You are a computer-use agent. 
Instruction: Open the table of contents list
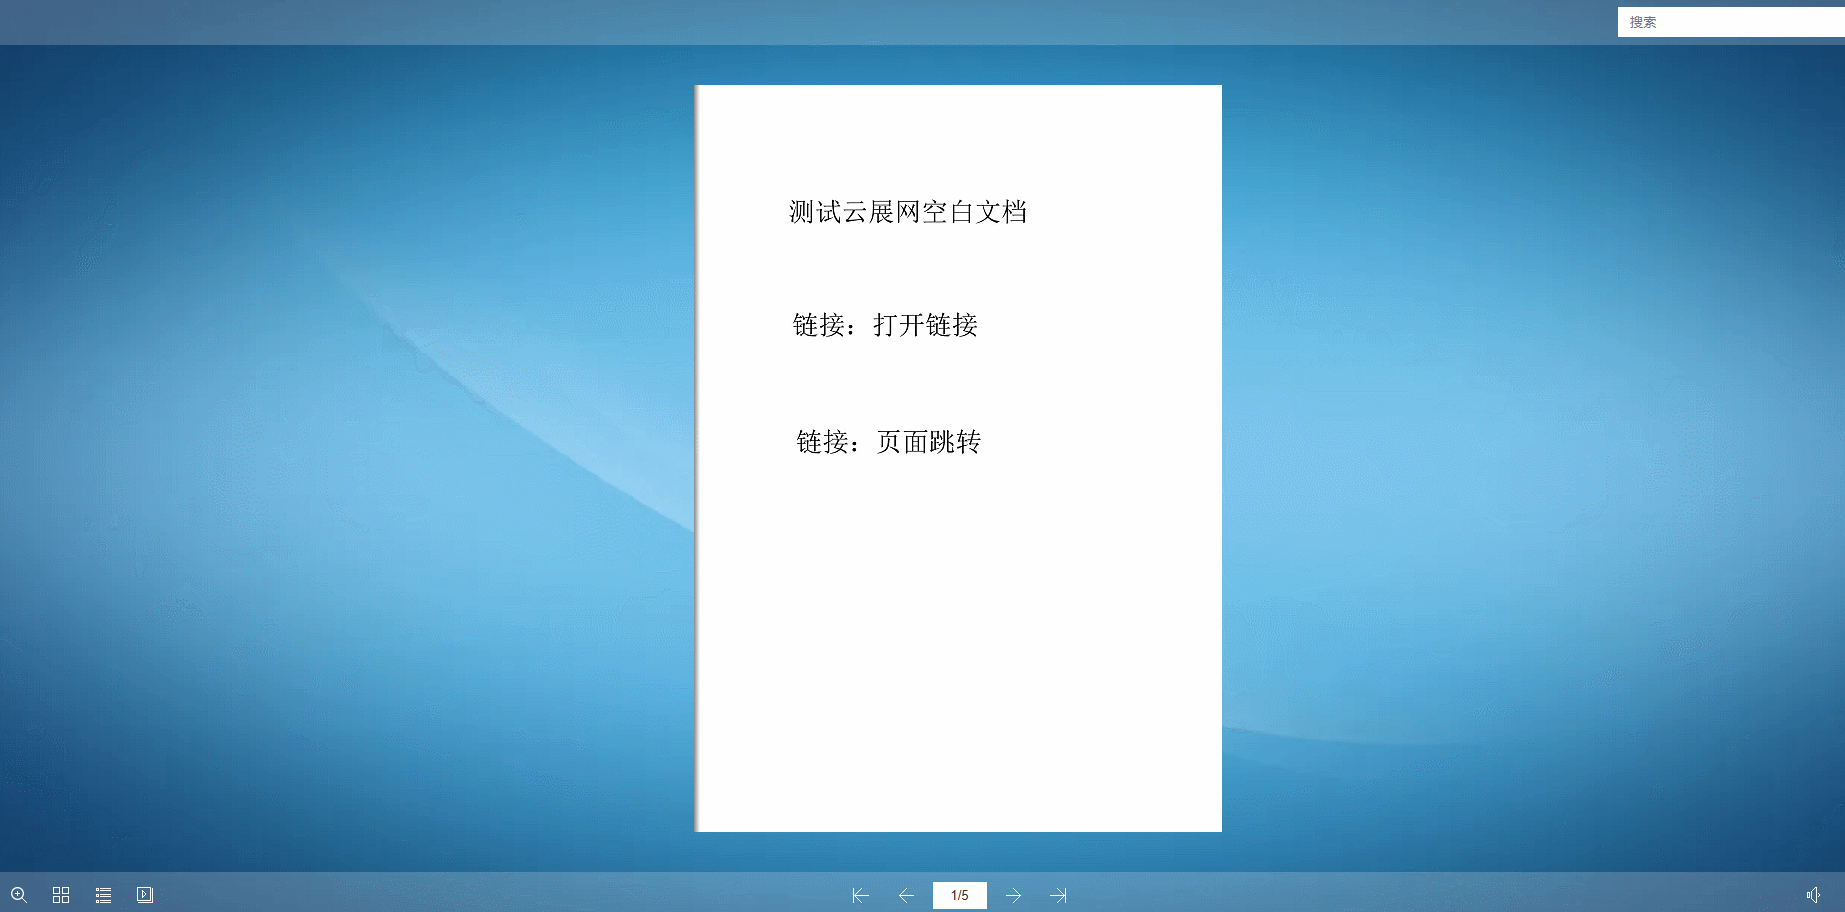coord(103,895)
